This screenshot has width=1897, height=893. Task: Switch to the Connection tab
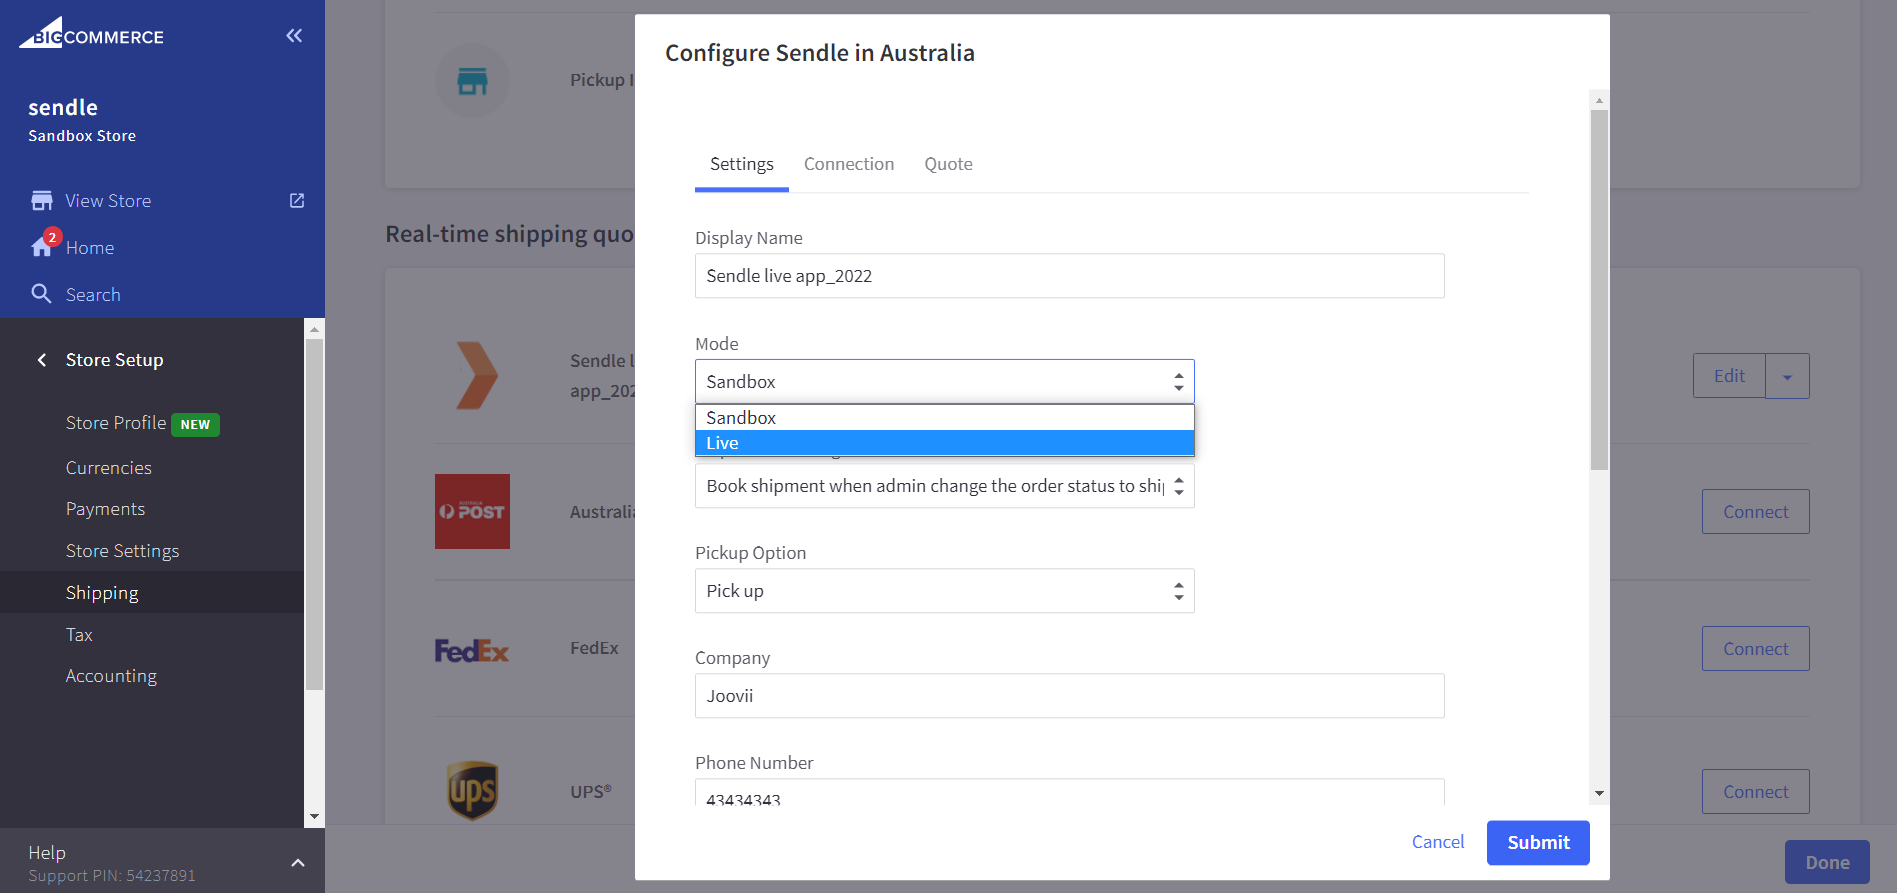tap(848, 164)
